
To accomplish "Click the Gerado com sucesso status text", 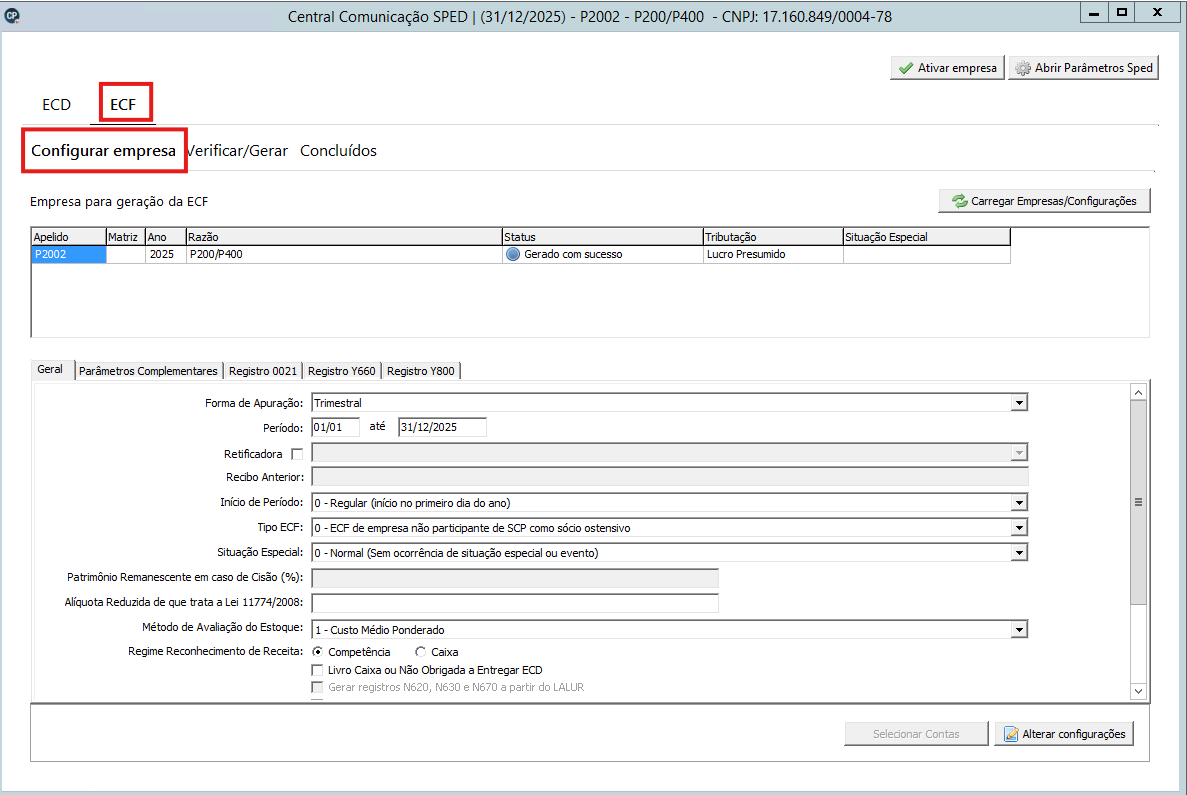I will (x=573, y=254).
